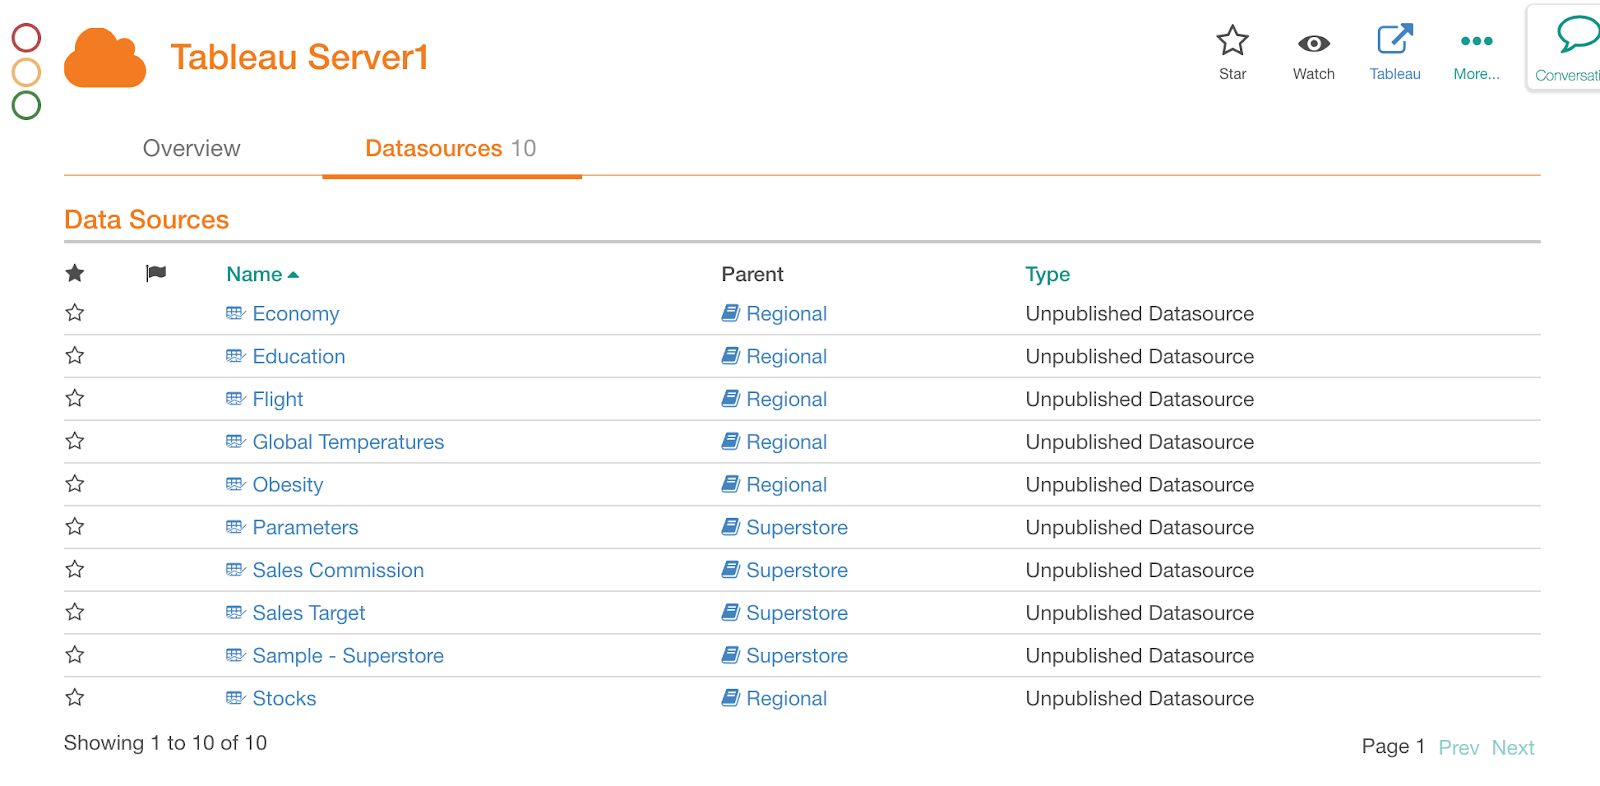Click the table icon beside Flight
This screenshot has height=786, width=1600.
coord(236,399)
